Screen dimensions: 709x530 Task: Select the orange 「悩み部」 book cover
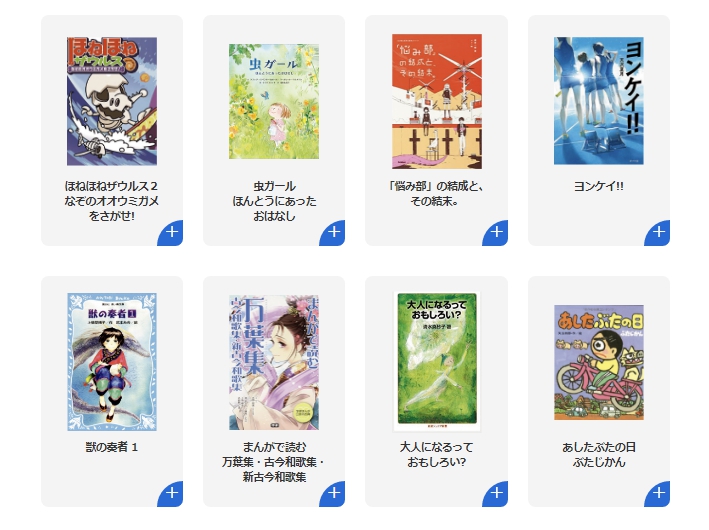tap(437, 101)
